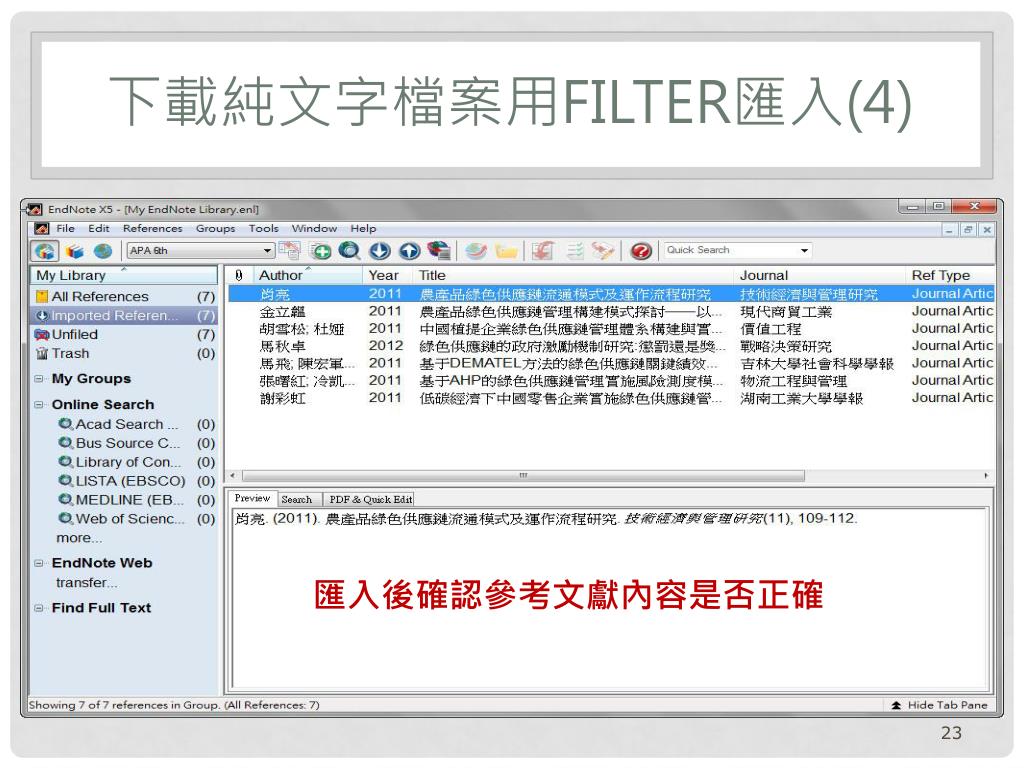
Task: Select Library of Con... online search
Action: coord(136,462)
